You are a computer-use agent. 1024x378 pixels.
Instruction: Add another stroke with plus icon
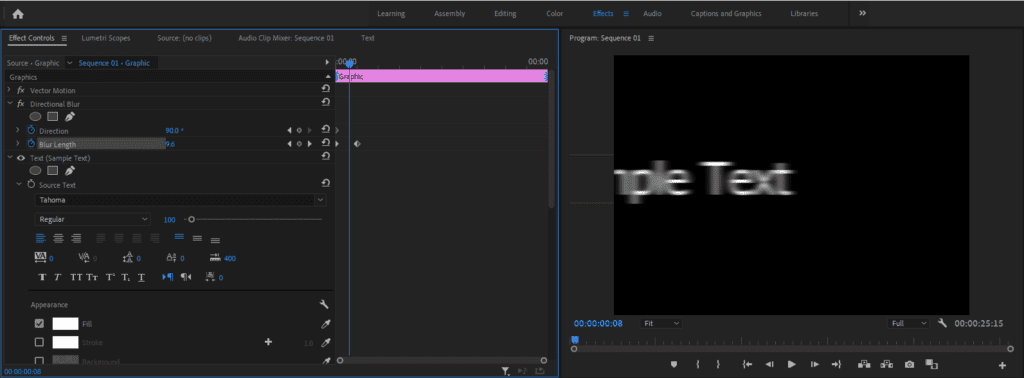[268, 342]
